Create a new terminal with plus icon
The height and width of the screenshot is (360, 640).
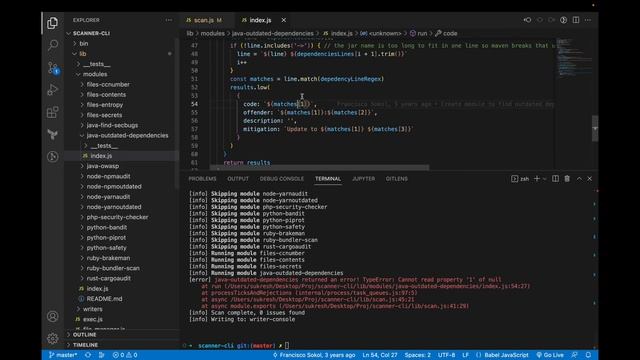[537, 179]
